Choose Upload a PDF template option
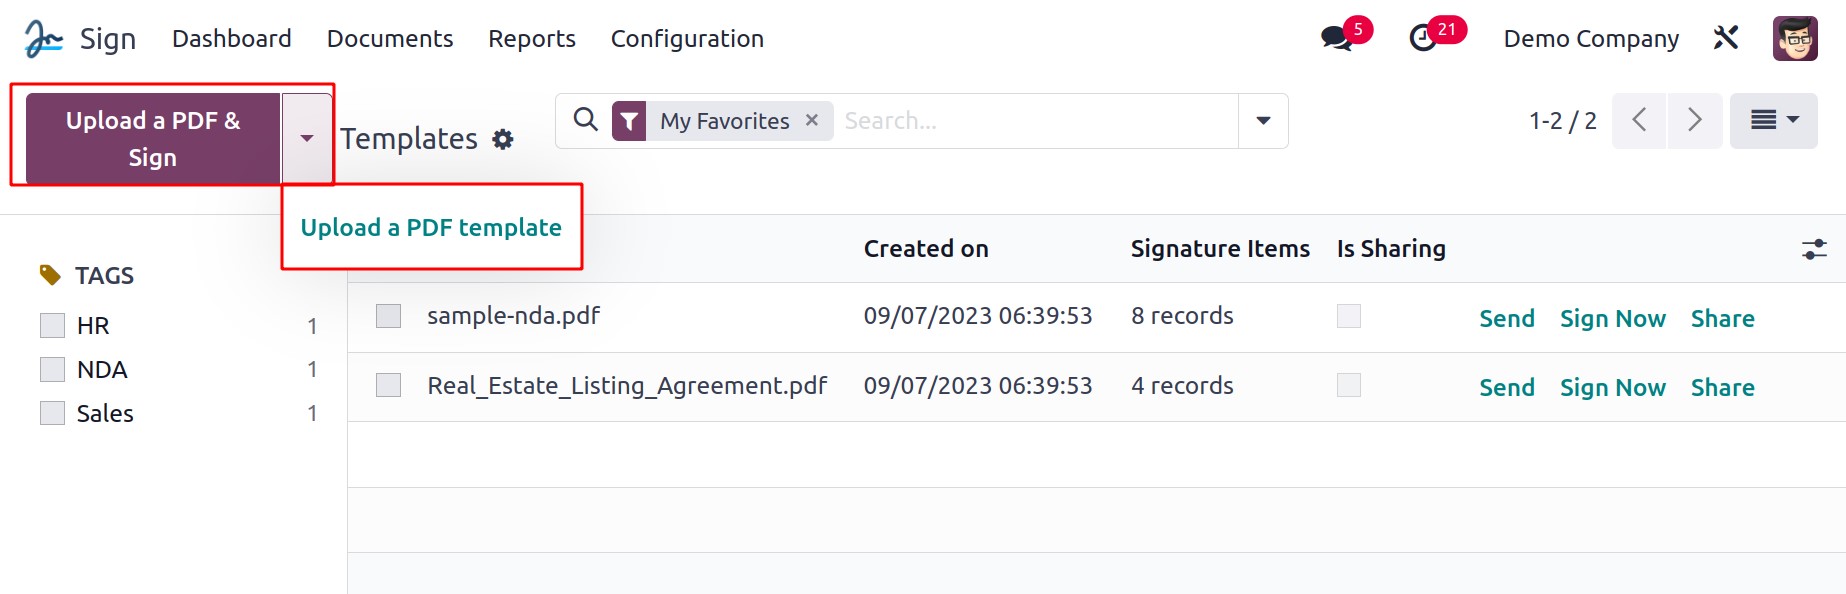Image resolution: width=1846 pixels, height=594 pixels. (x=431, y=228)
